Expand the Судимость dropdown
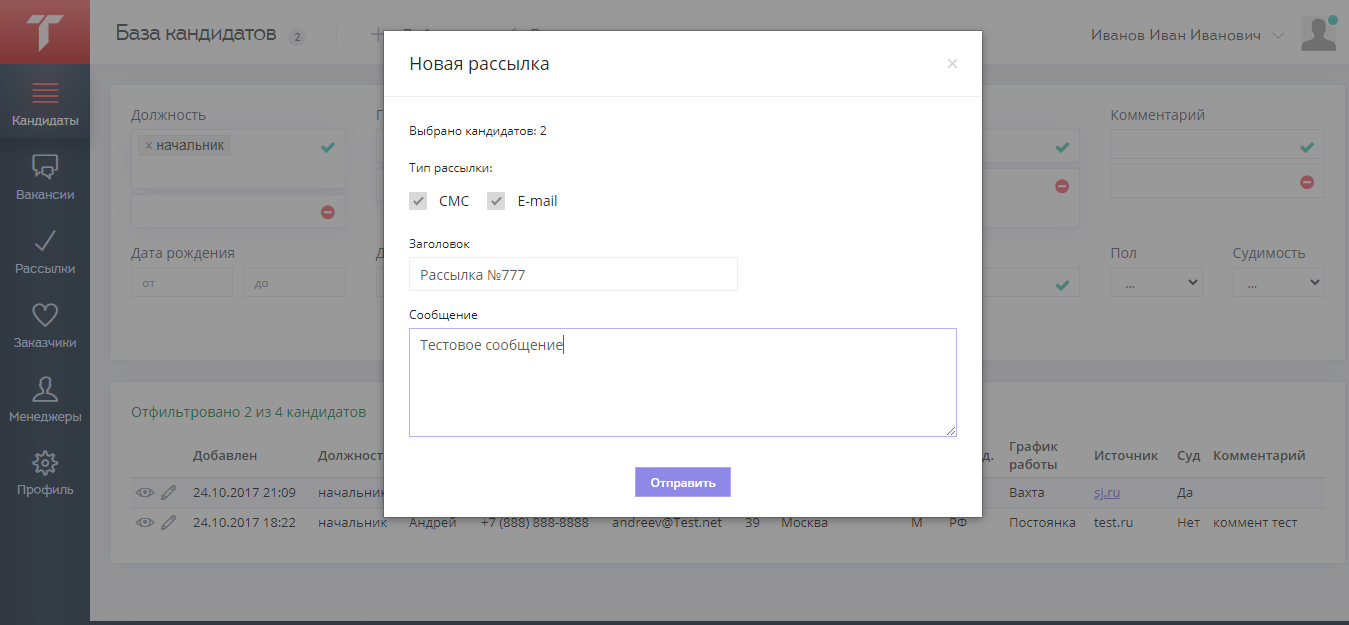The height and width of the screenshot is (625, 1349). pos(1278,283)
